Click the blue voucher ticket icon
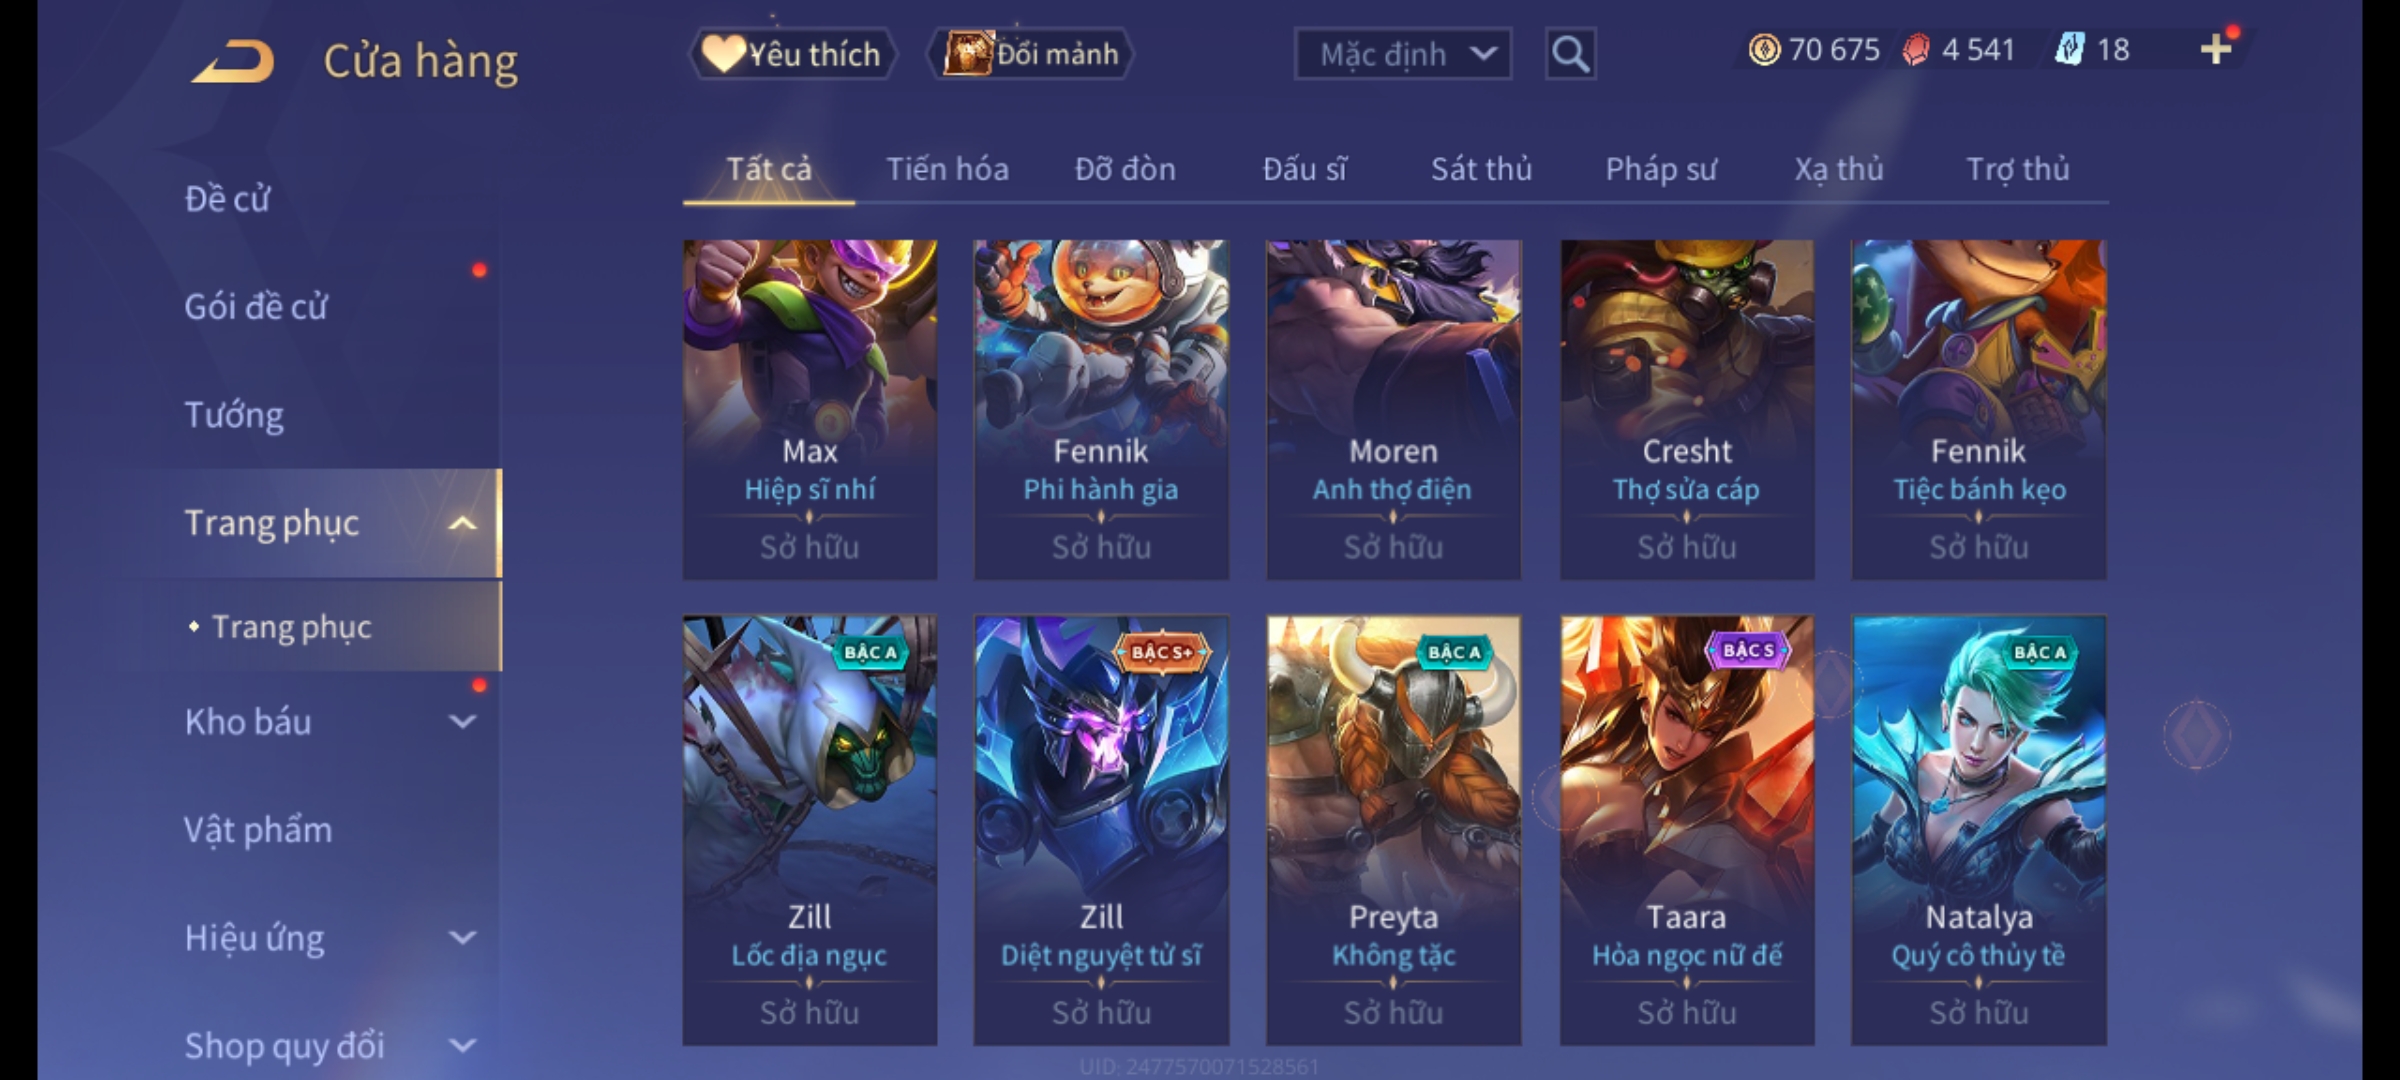2400x1080 pixels. point(2070,50)
